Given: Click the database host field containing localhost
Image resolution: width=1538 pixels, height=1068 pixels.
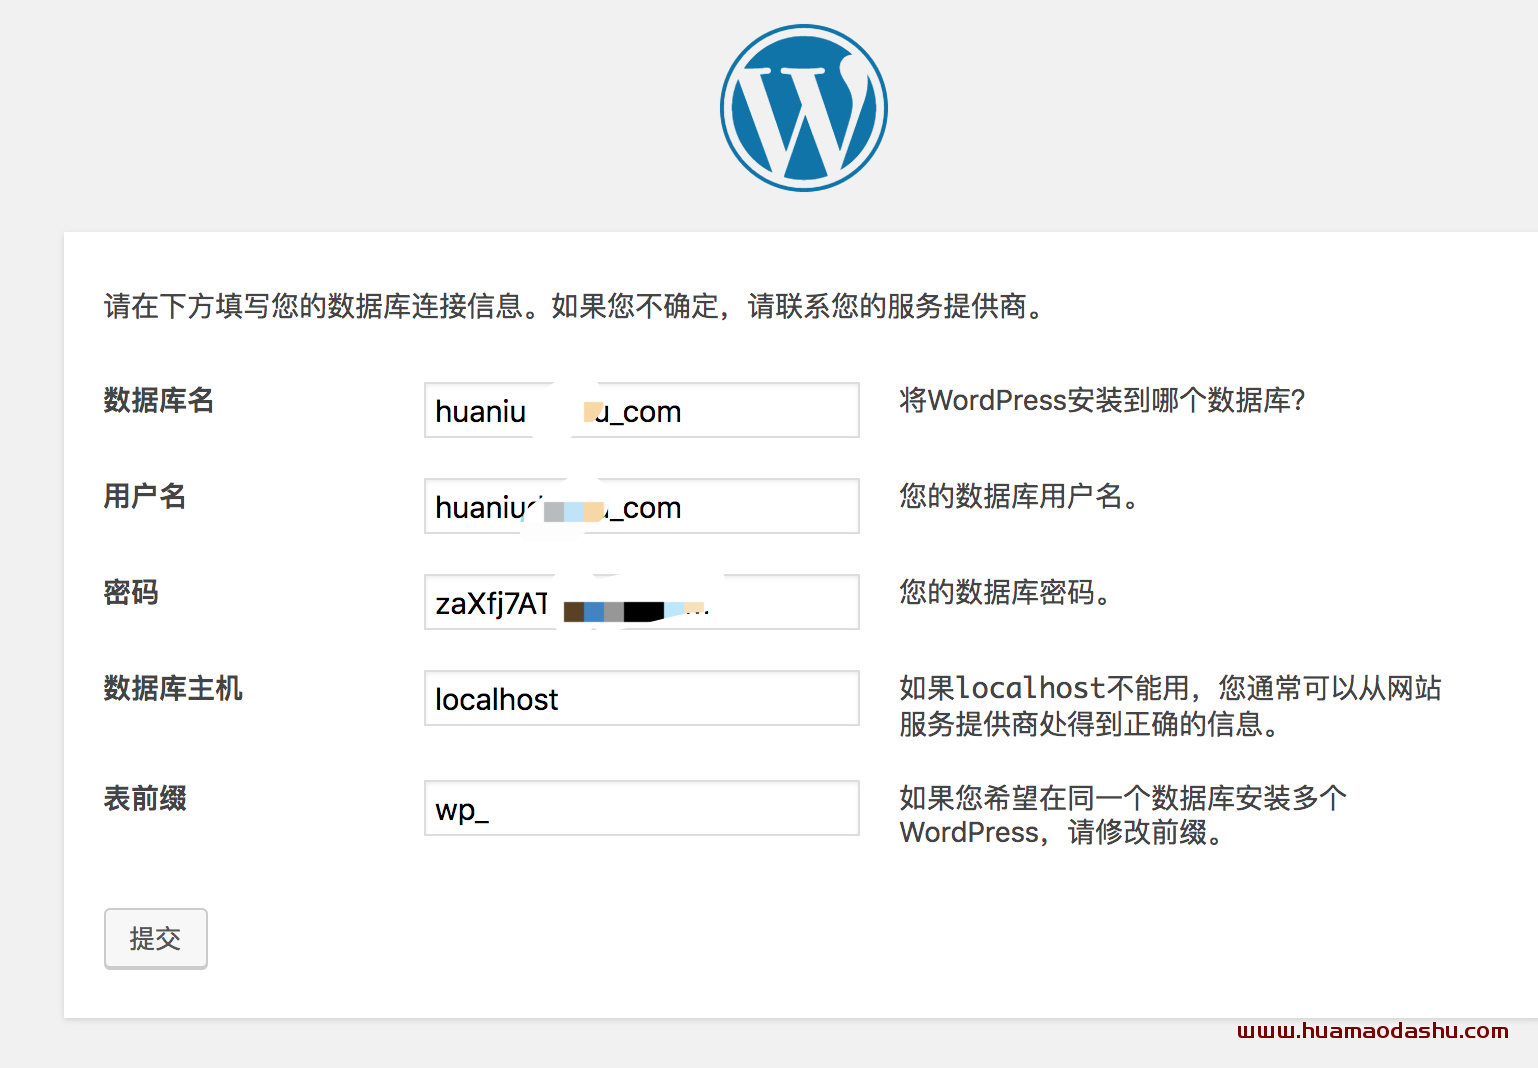Looking at the screenshot, I should click(x=642, y=698).
